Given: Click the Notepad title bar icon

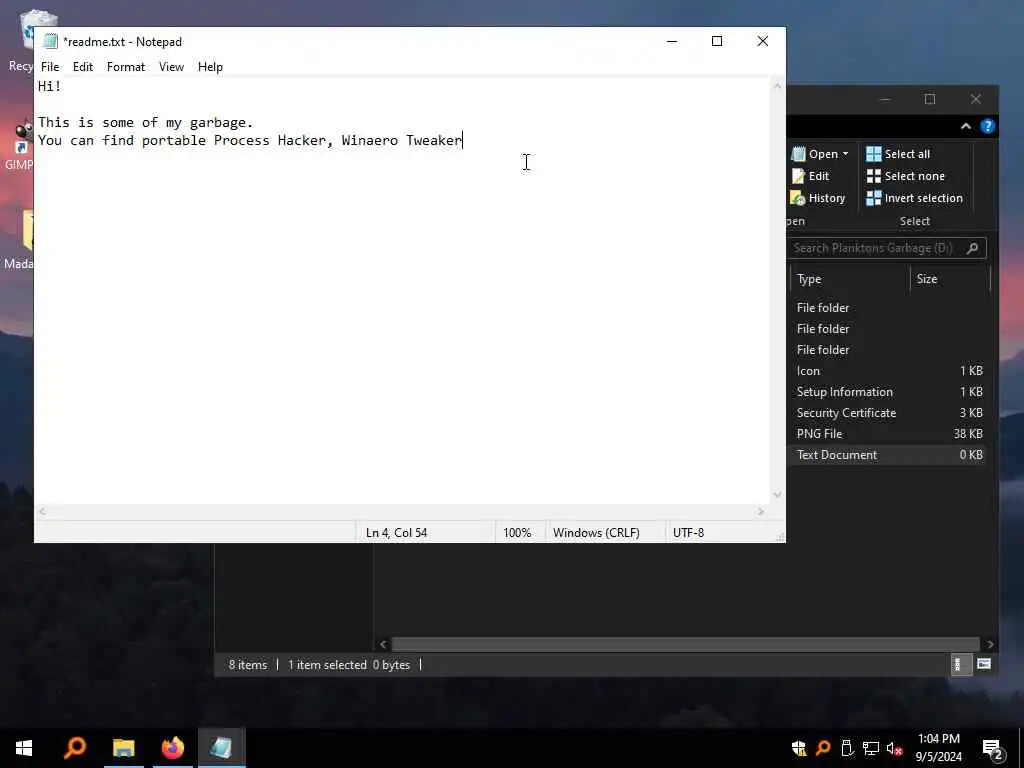Looking at the screenshot, I should (x=50, y=42).
